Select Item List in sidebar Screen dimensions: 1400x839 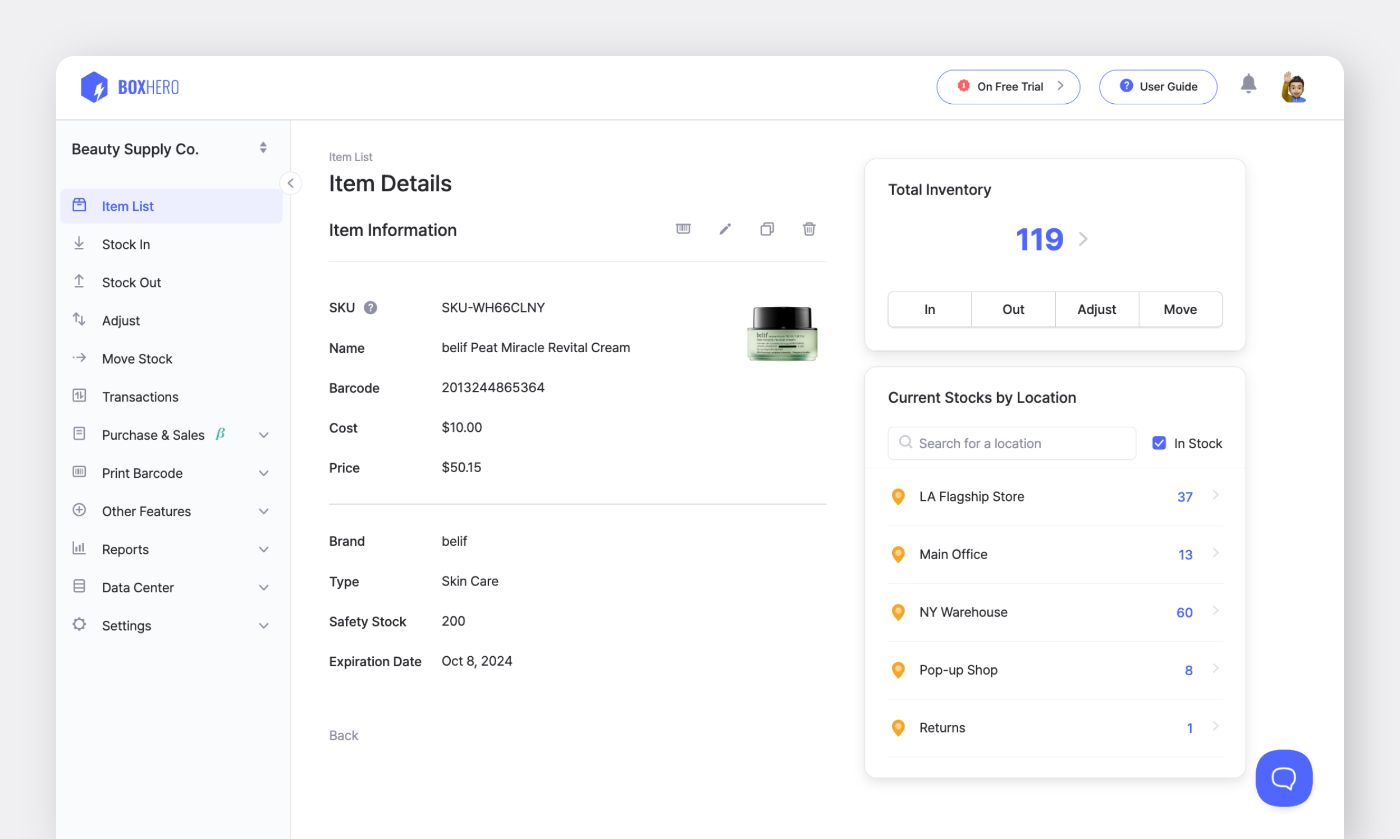[x=171, y=206]
